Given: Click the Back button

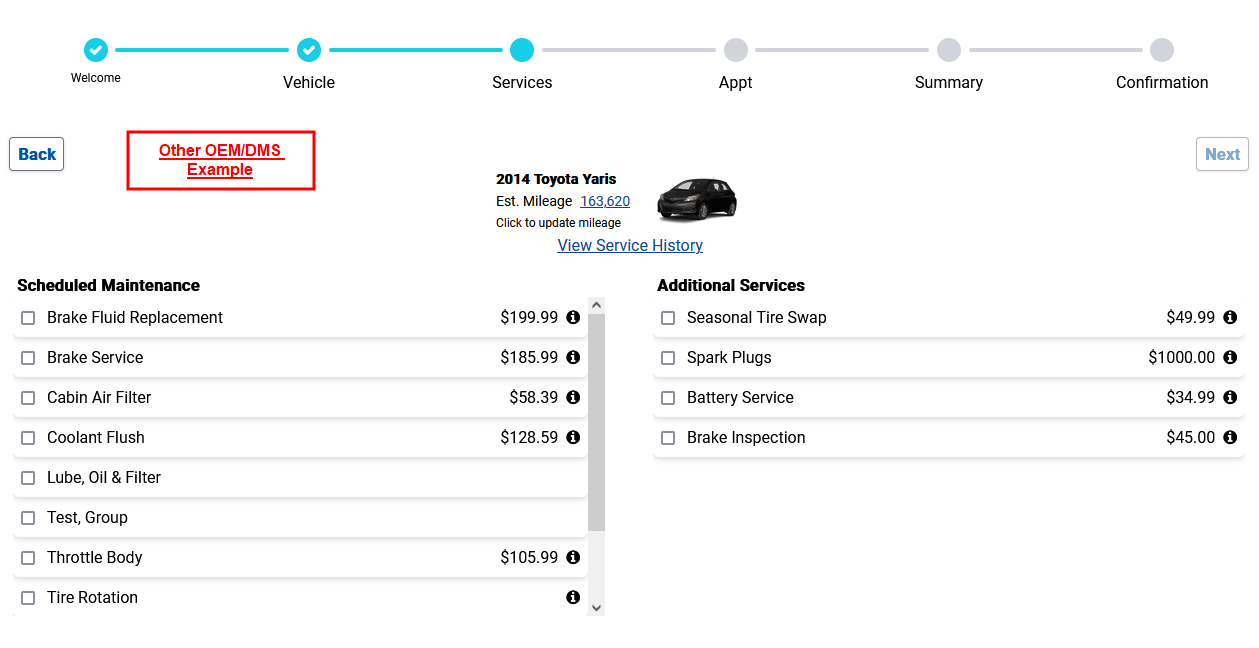Looking at the screenshot, I should coord(37,154).
